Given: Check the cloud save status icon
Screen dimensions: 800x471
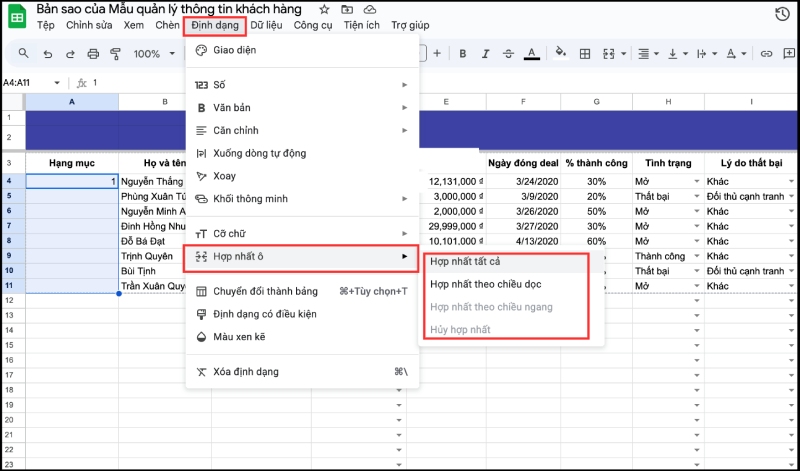Looking at the screenshot, I should click(370, 9).
